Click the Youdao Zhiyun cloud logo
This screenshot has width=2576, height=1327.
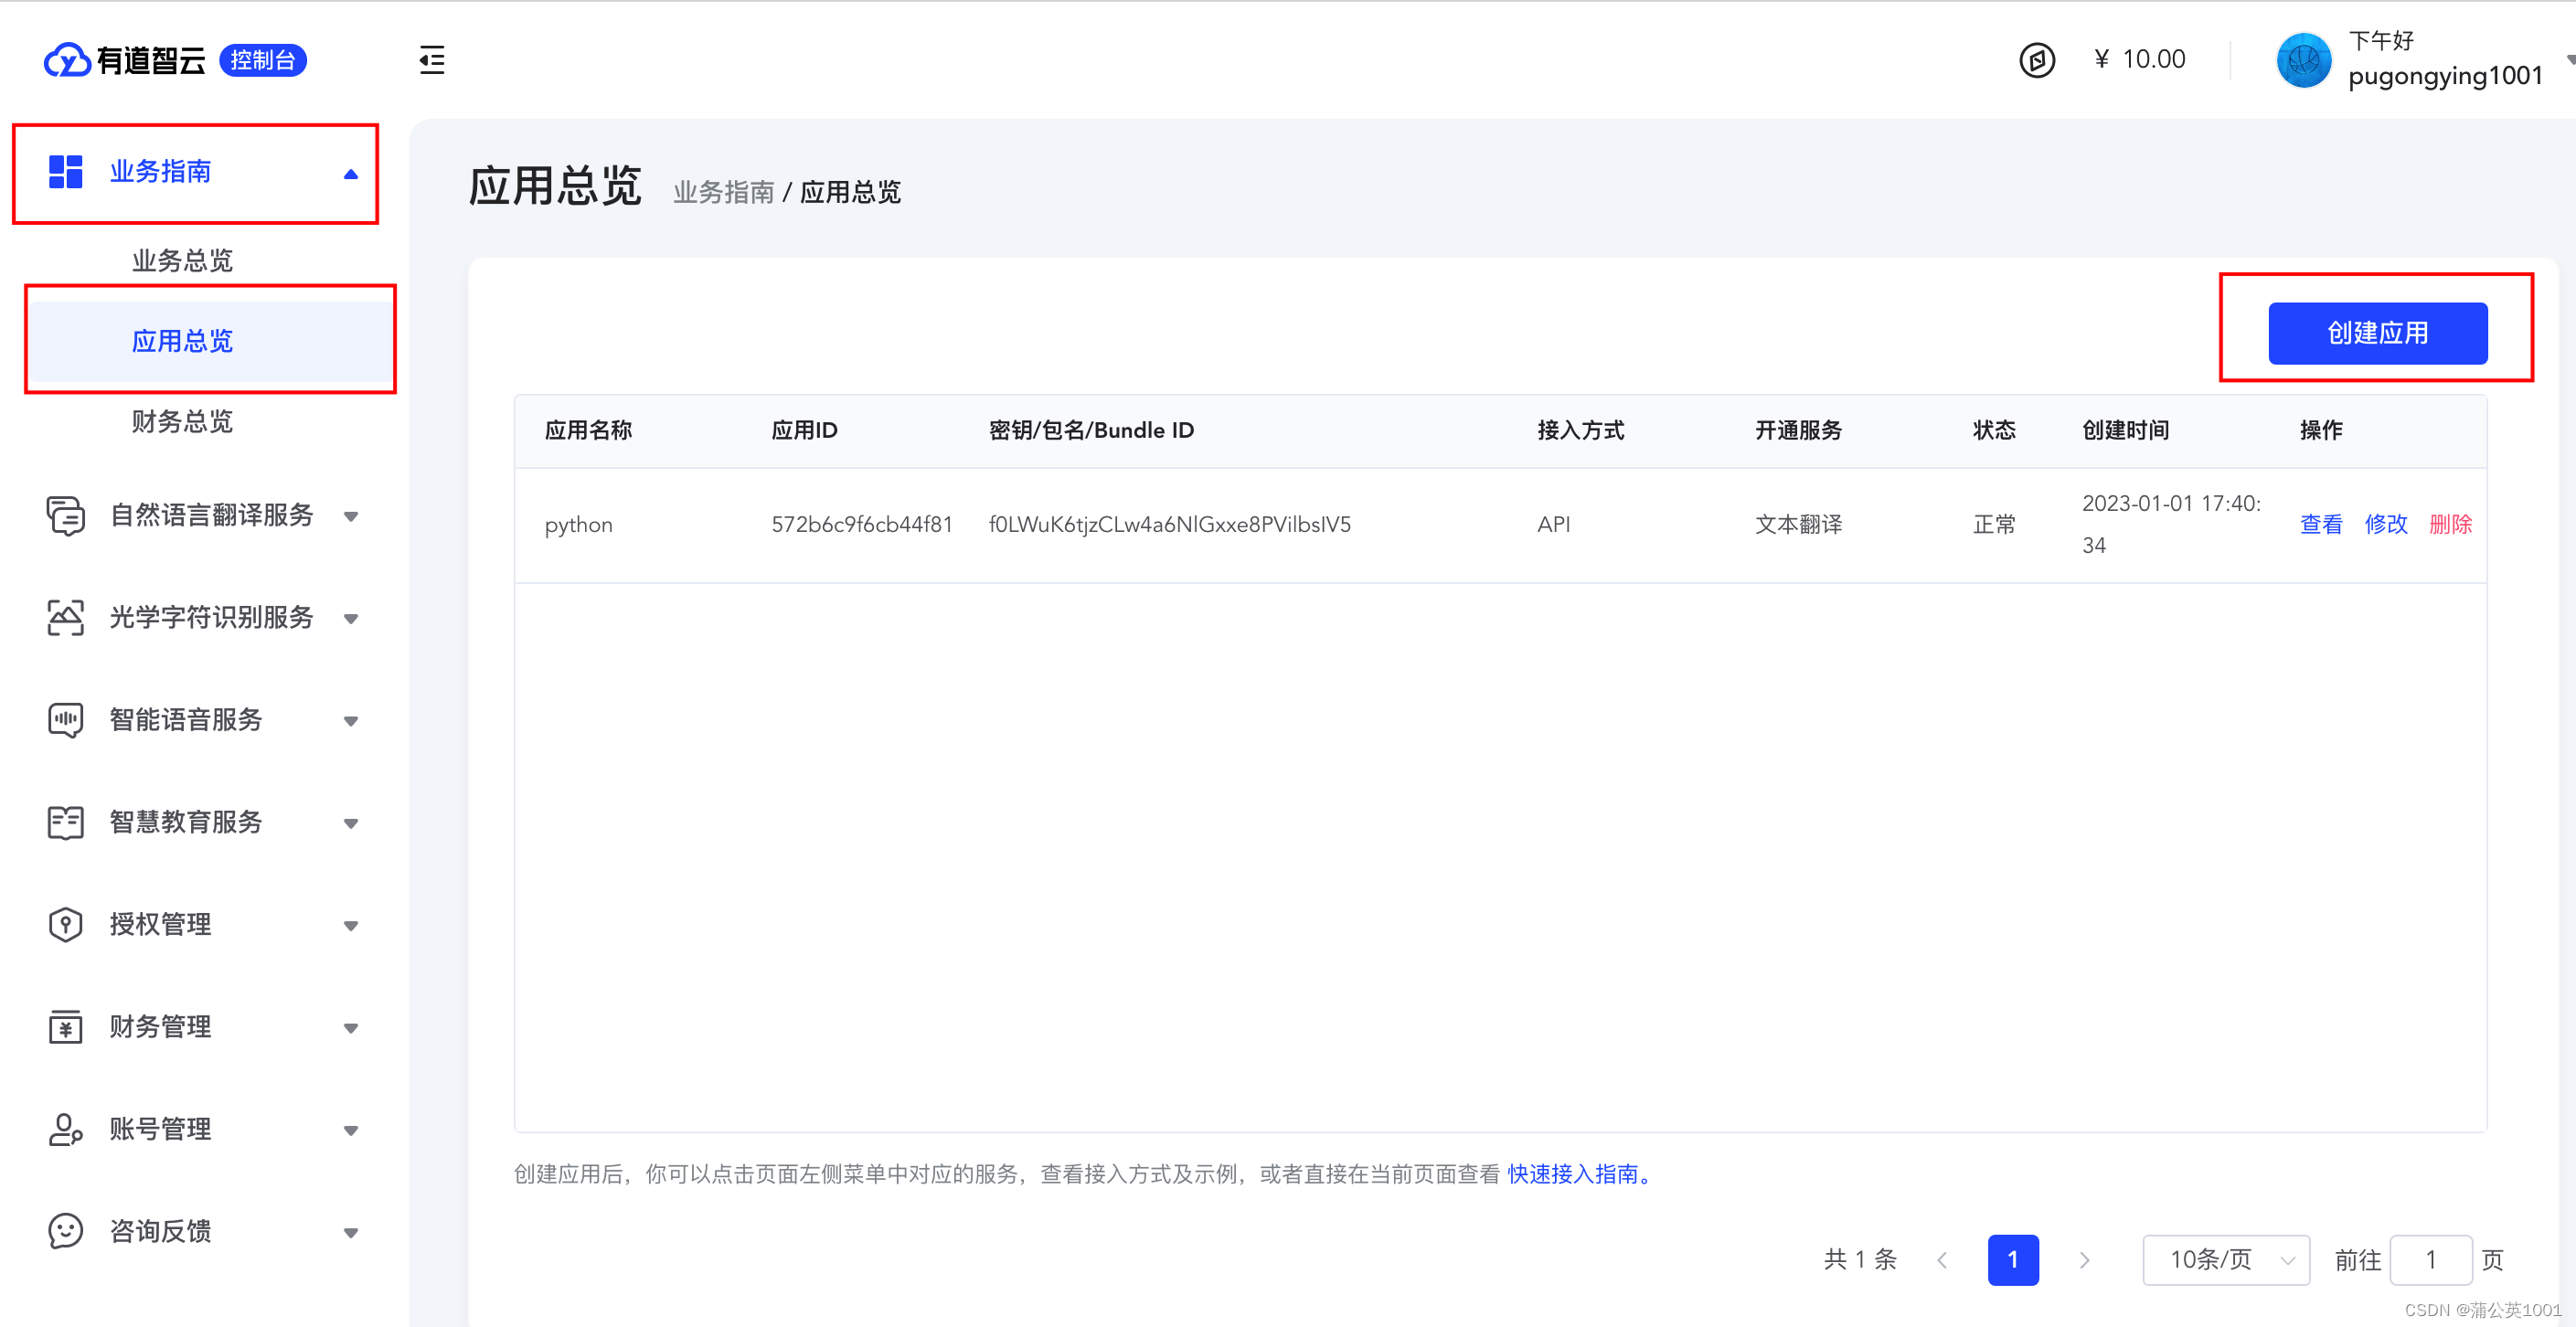(67, 60)
